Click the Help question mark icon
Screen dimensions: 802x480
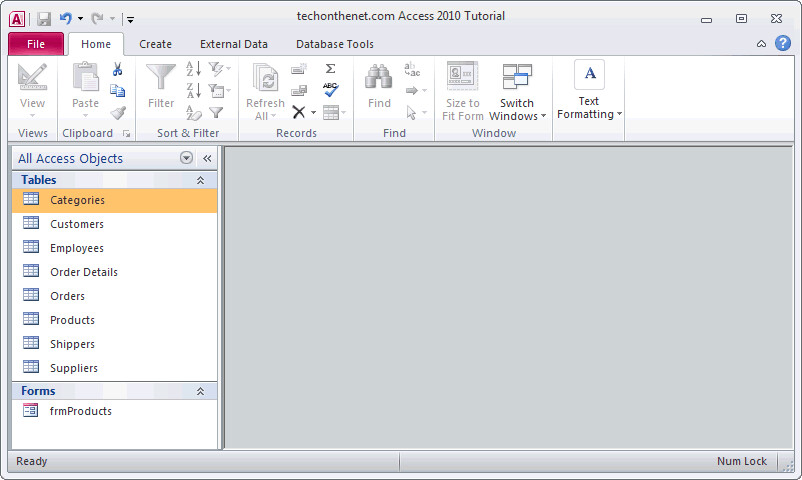click(x=783, y=43)
